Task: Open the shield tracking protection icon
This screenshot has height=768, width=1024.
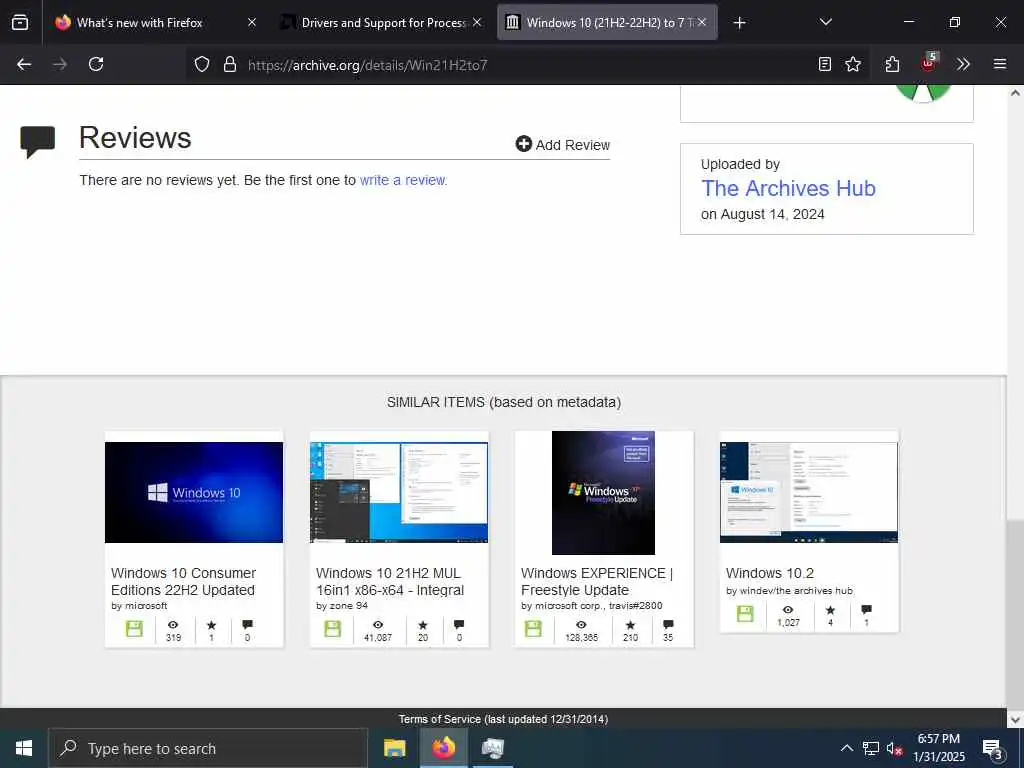Action: (202, 64)
